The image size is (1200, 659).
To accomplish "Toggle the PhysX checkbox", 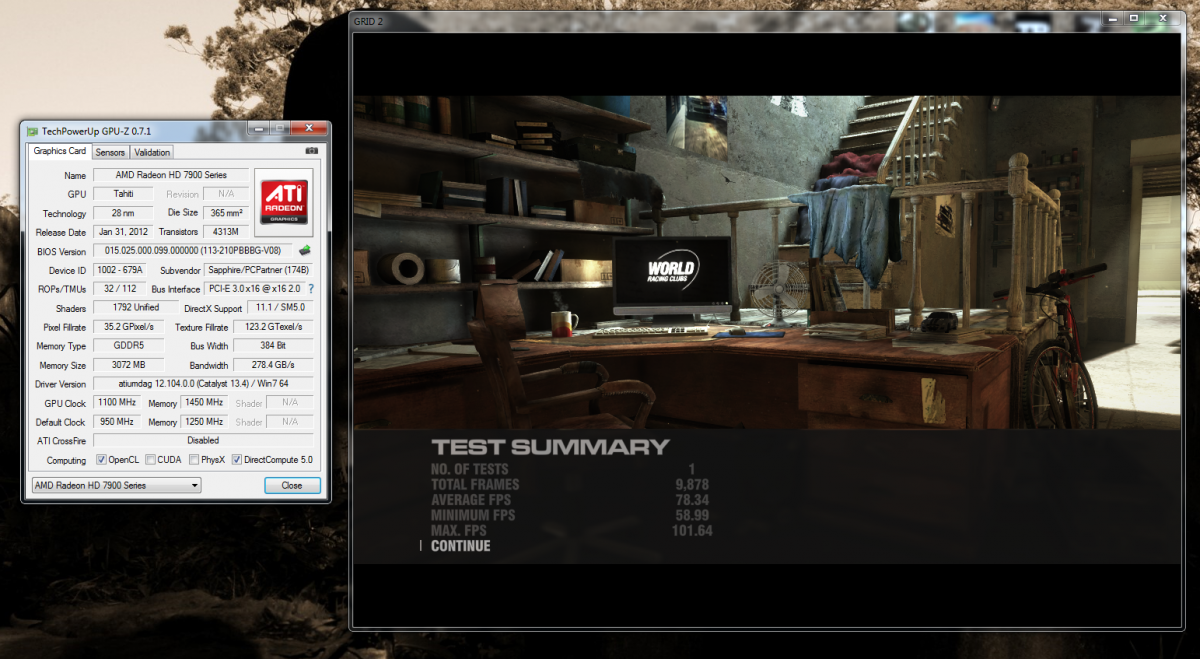I will pyautogui.click(x=194, y=460).
